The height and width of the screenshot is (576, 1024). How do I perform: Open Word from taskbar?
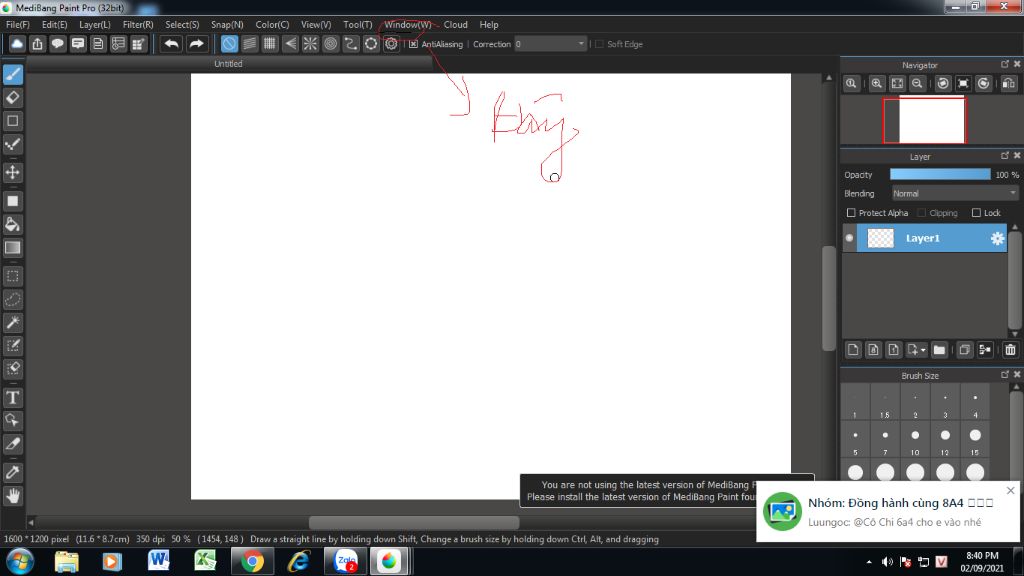point(158,561)
